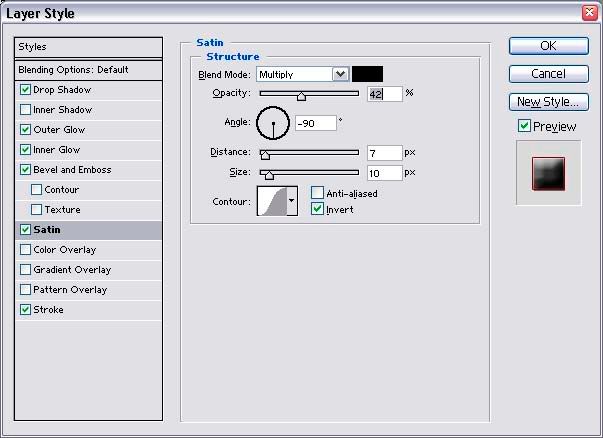
Task: Select the Outer Glow row label
Action: pos(59,130)
